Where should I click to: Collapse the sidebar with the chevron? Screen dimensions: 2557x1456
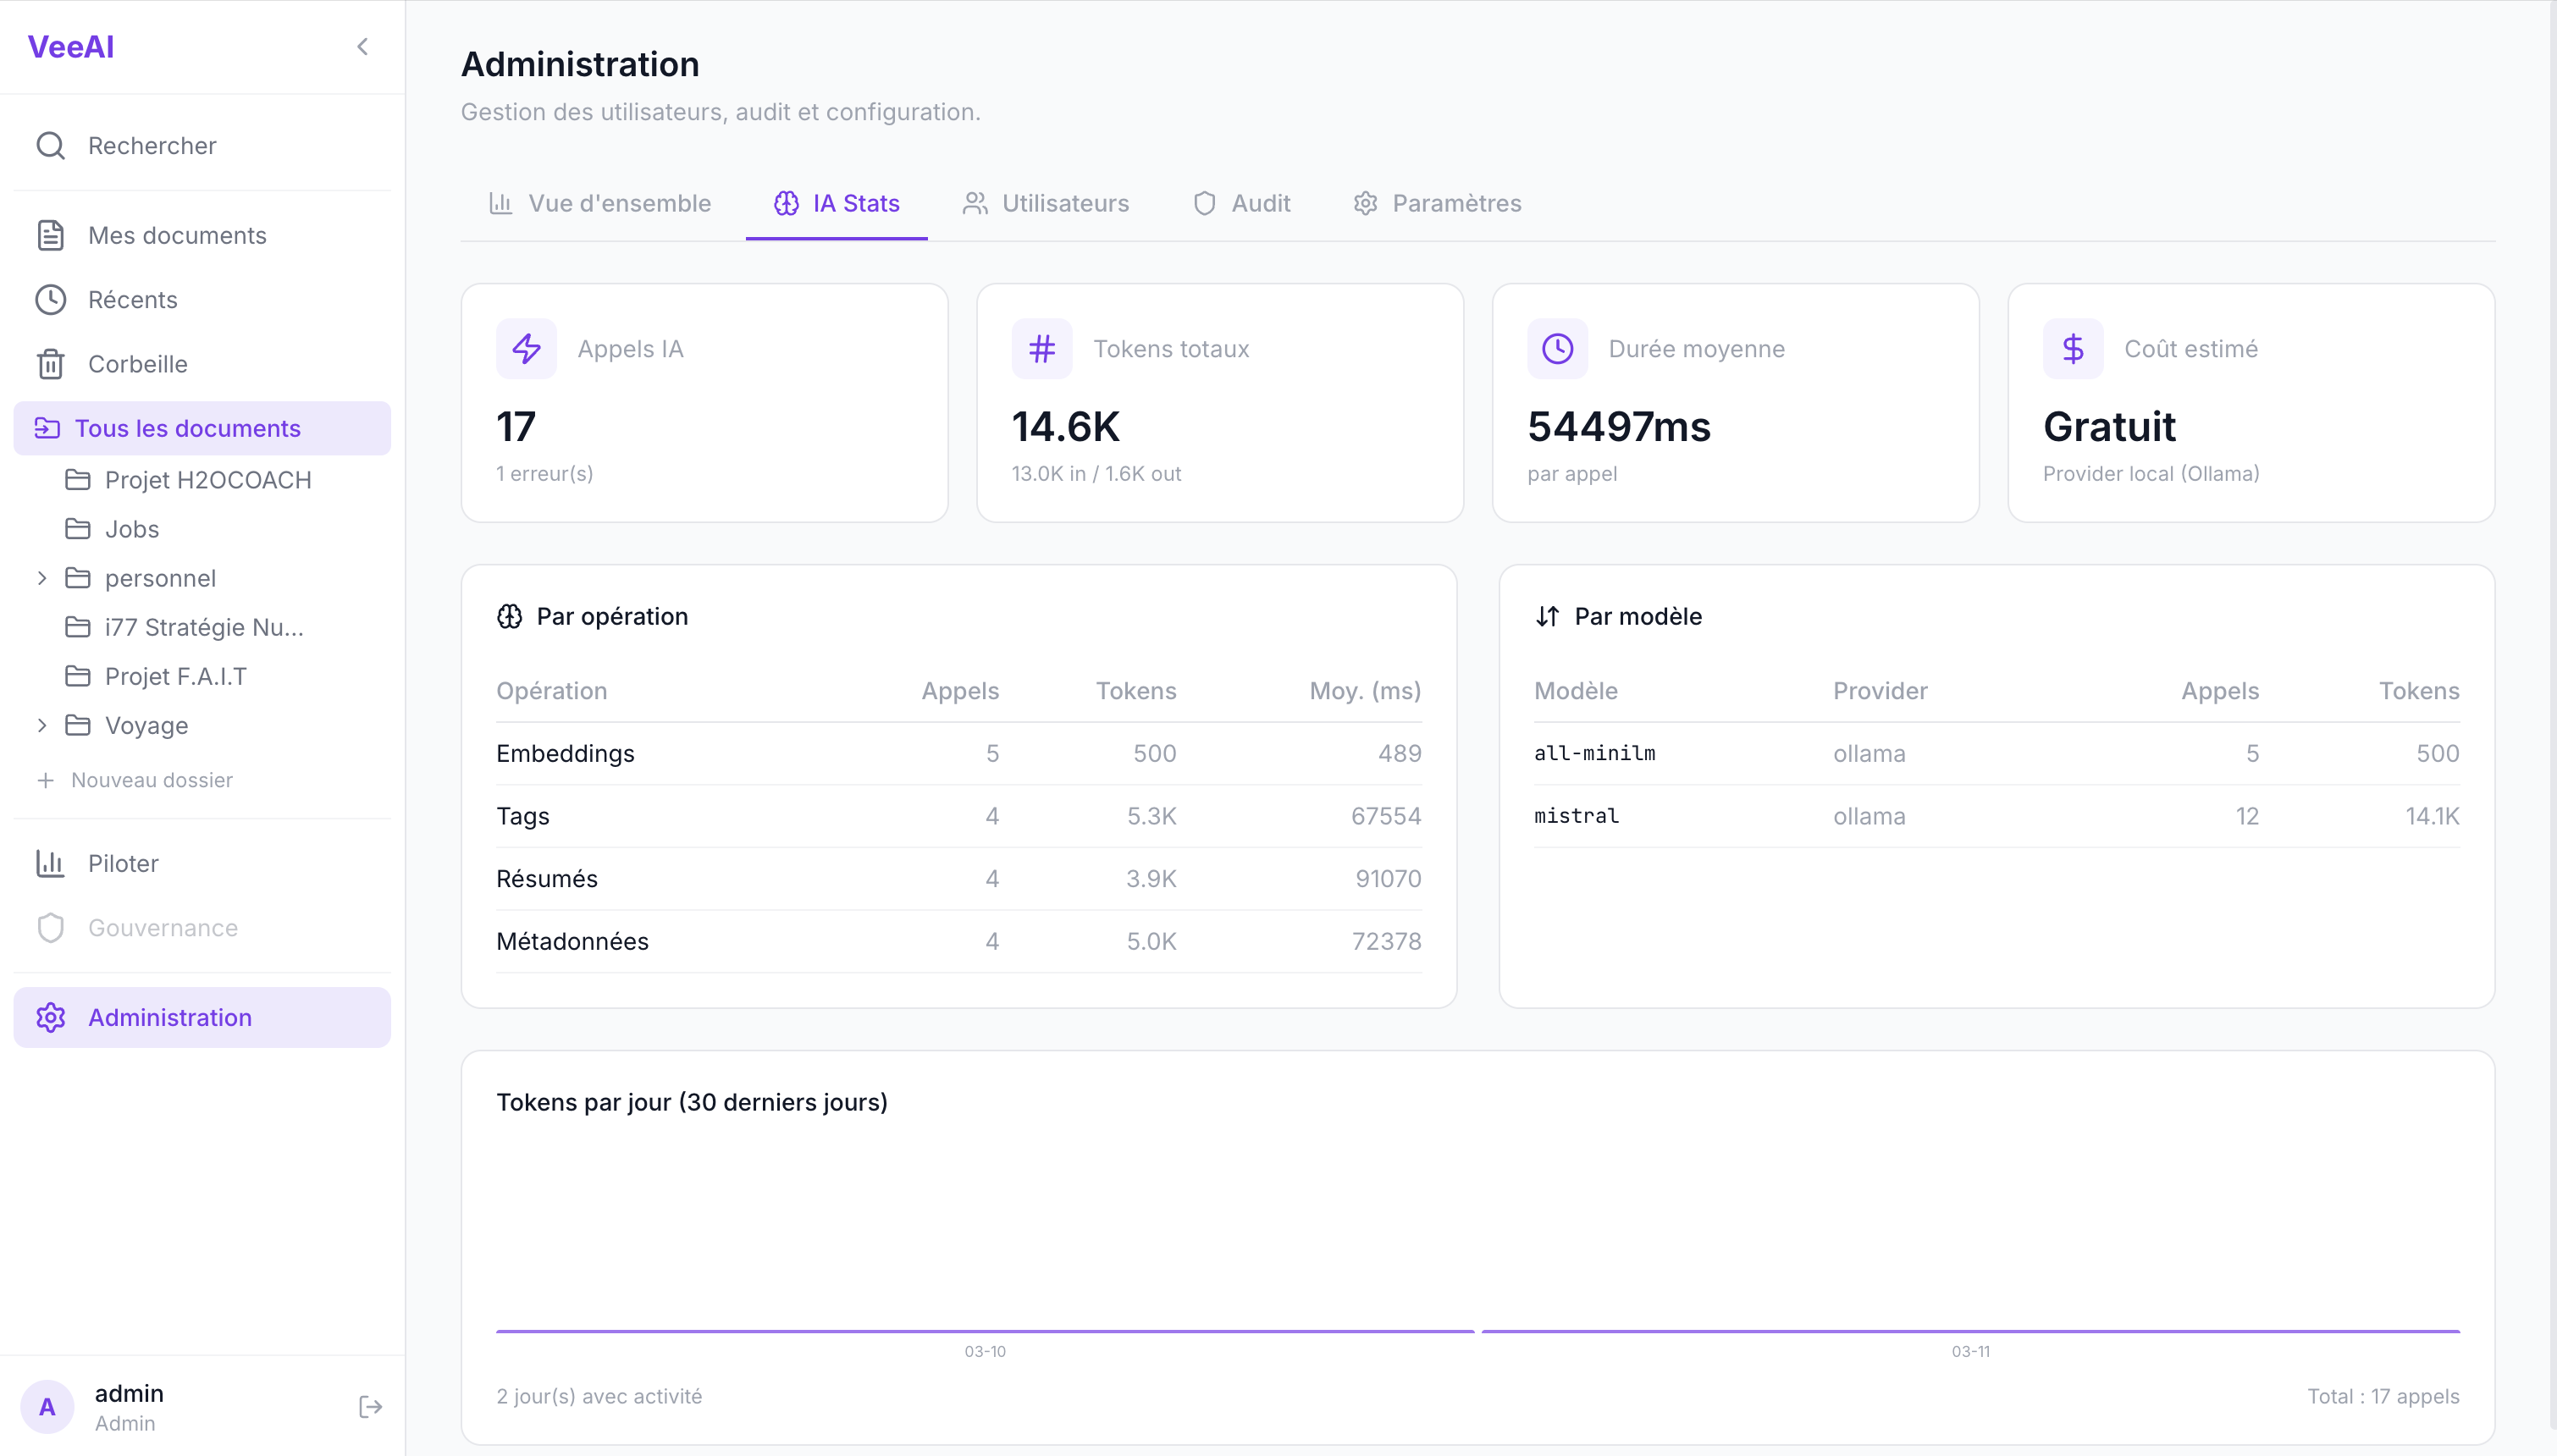[x=362, y=47]
